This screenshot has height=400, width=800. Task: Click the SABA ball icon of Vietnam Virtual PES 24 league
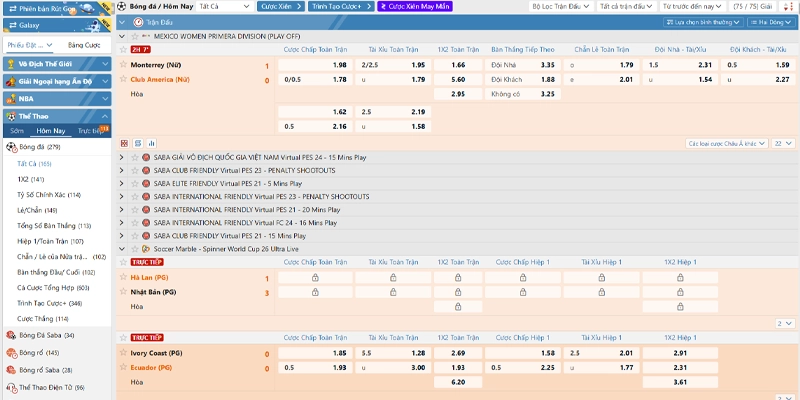[146, 158]
